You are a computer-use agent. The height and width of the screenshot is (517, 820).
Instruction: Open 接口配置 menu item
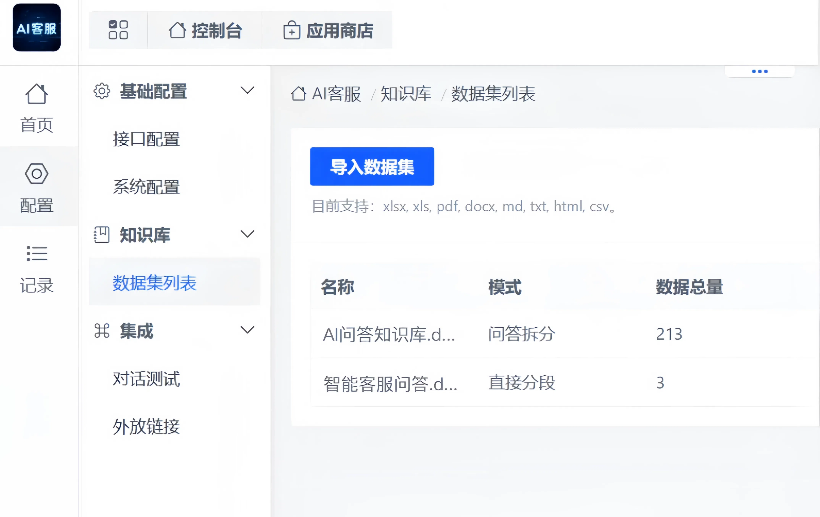coord(146,139)
